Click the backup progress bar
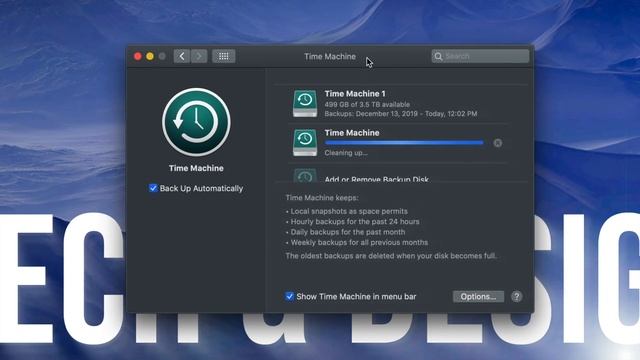Viewport: 640px width, 360px height. click(404, 143)
